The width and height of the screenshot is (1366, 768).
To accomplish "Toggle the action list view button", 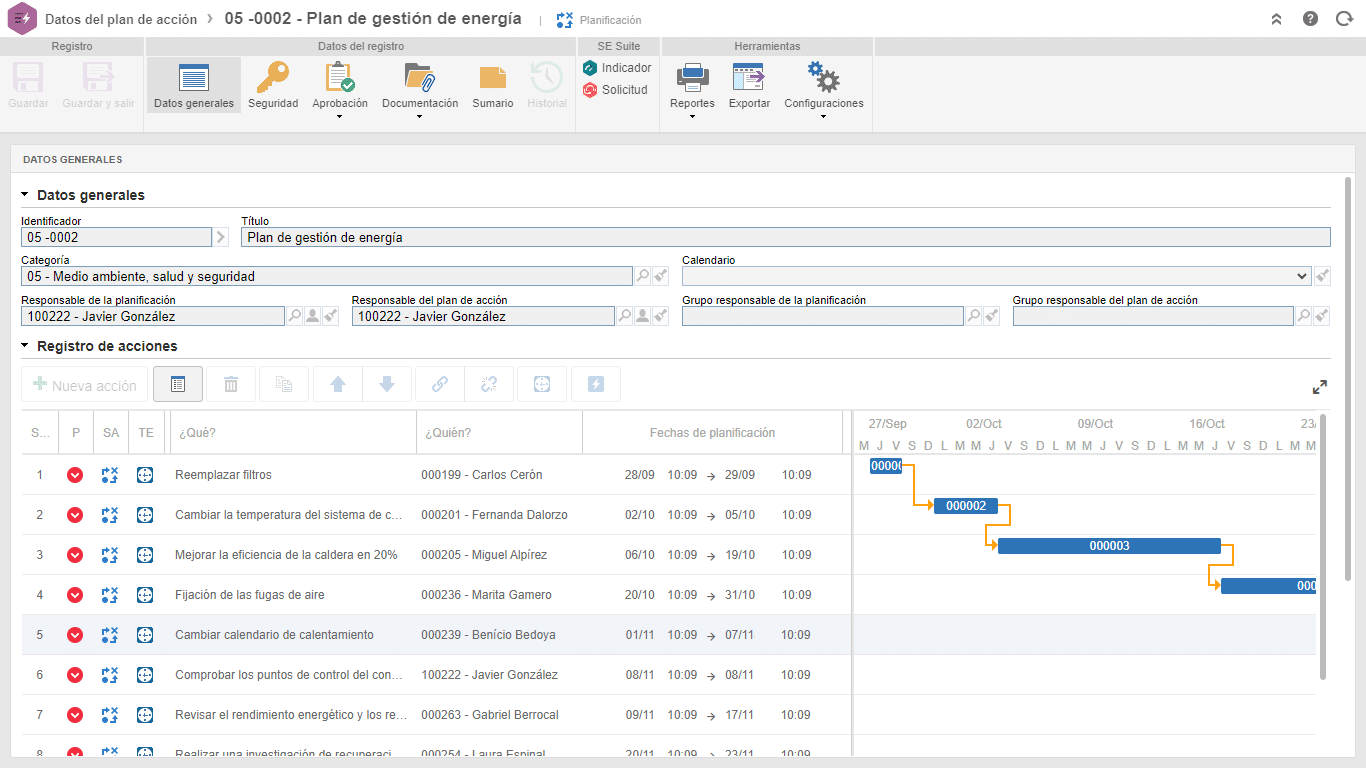I will point(178,384).
